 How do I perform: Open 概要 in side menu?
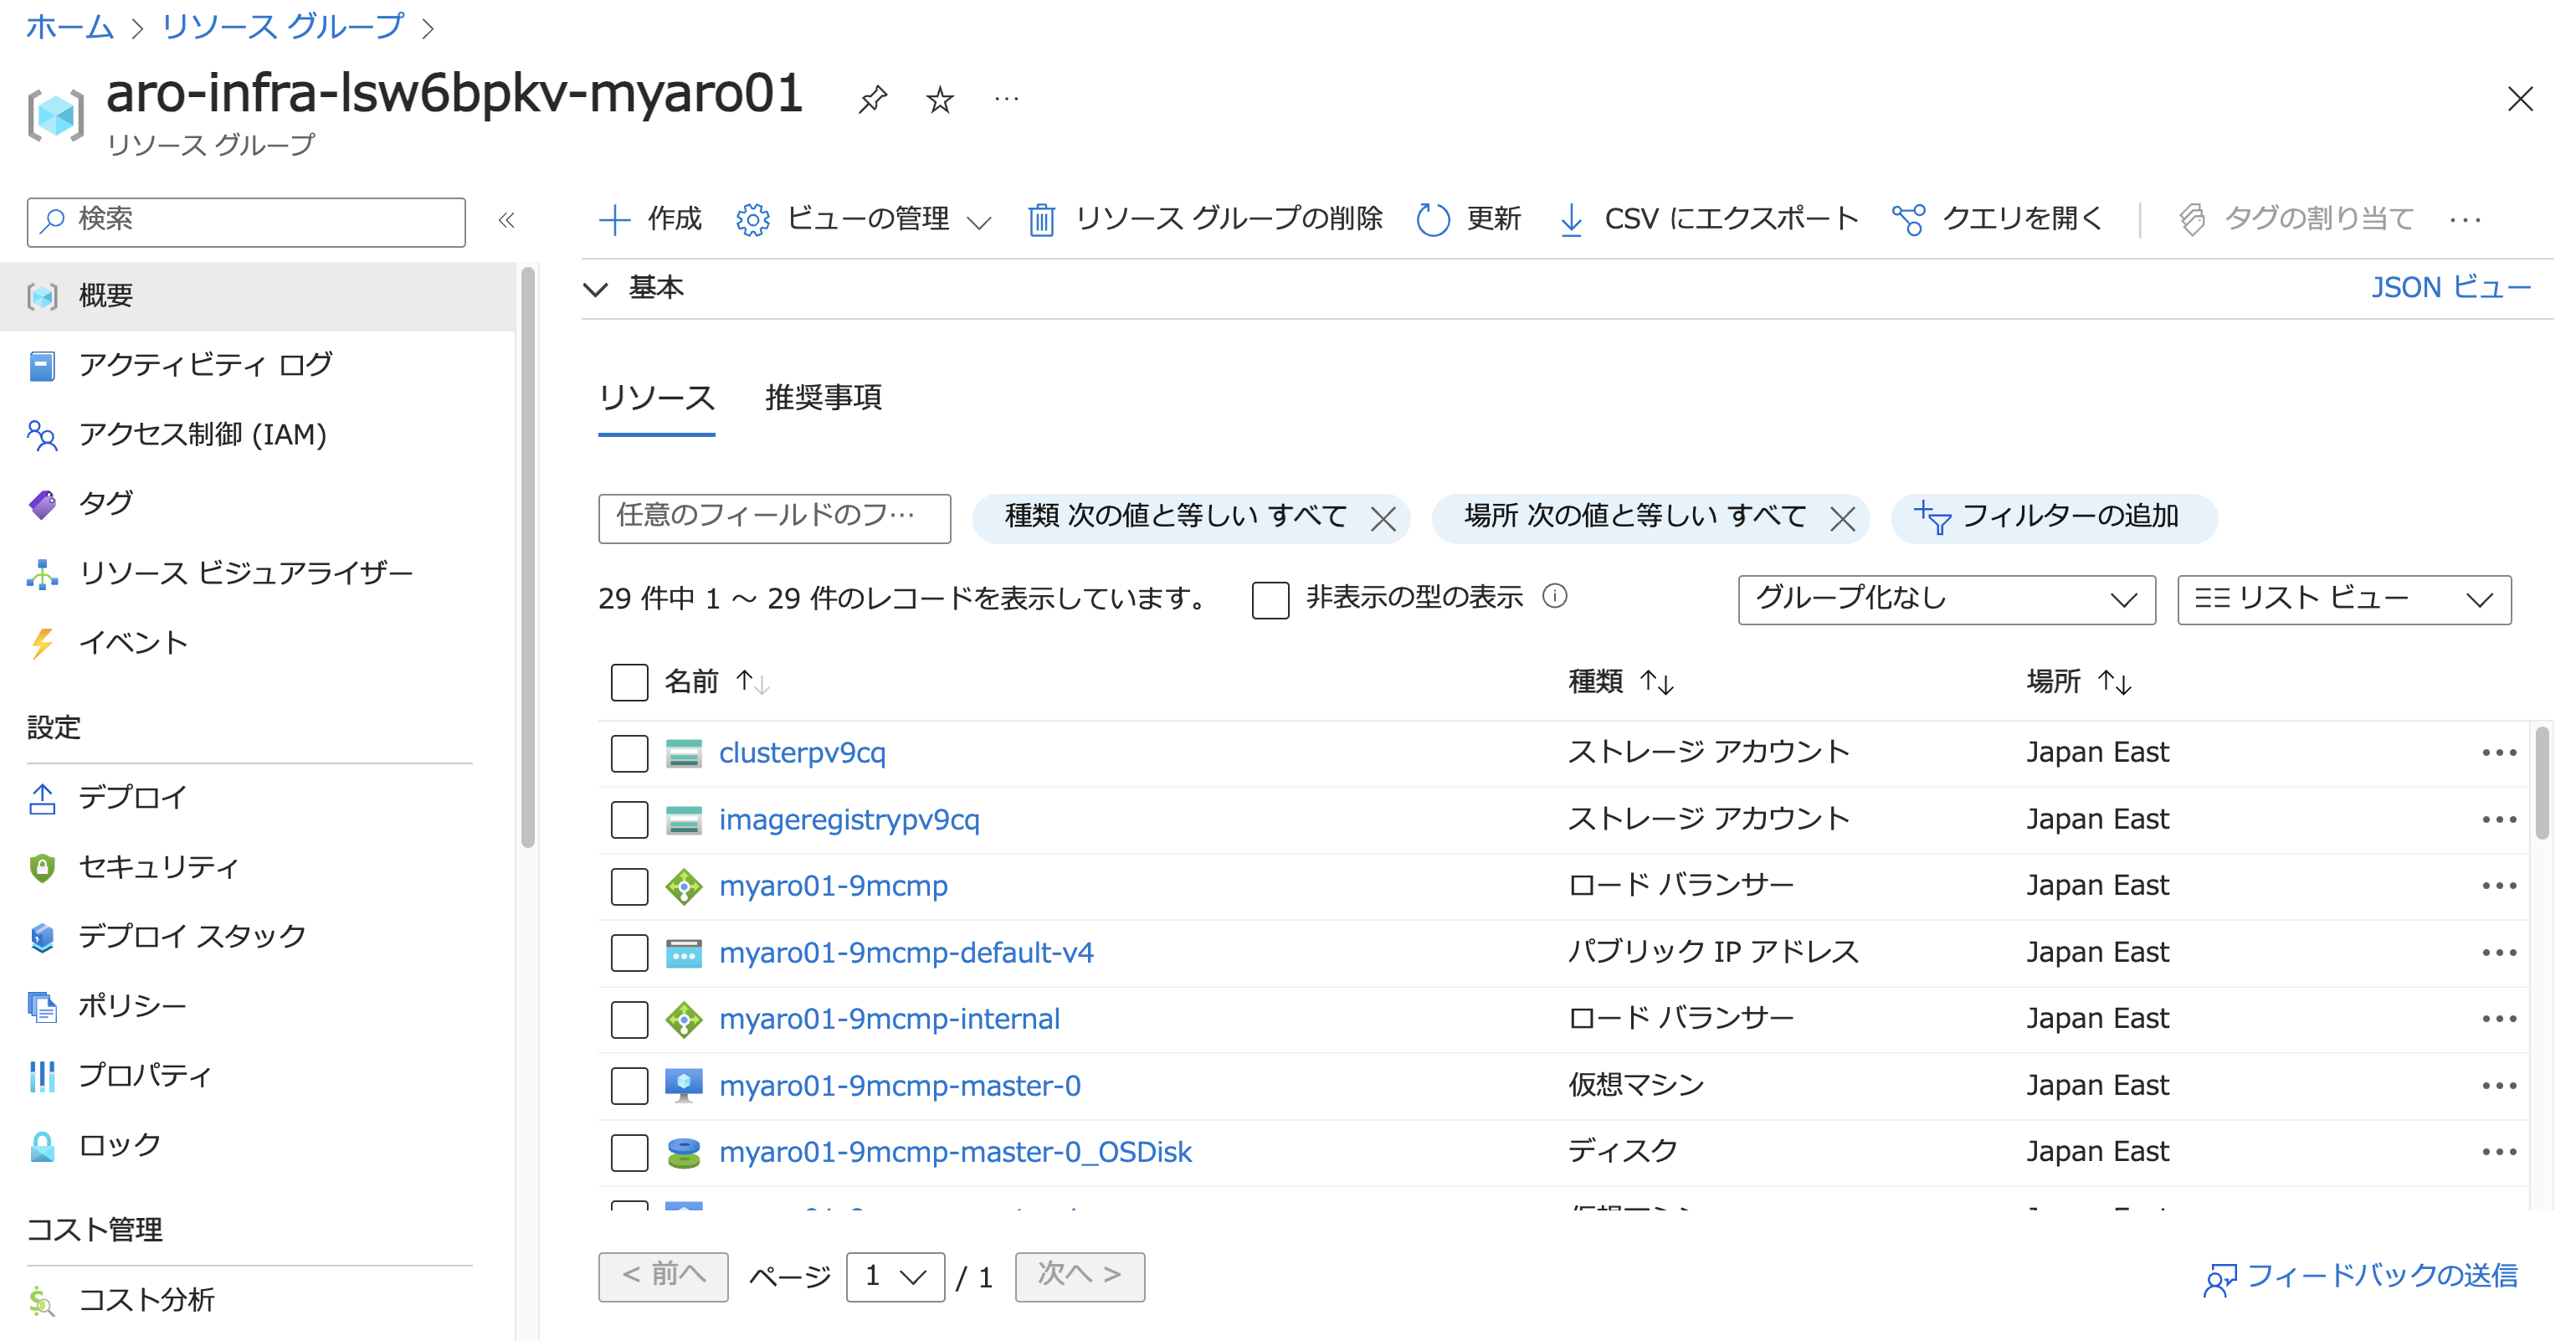257,296
